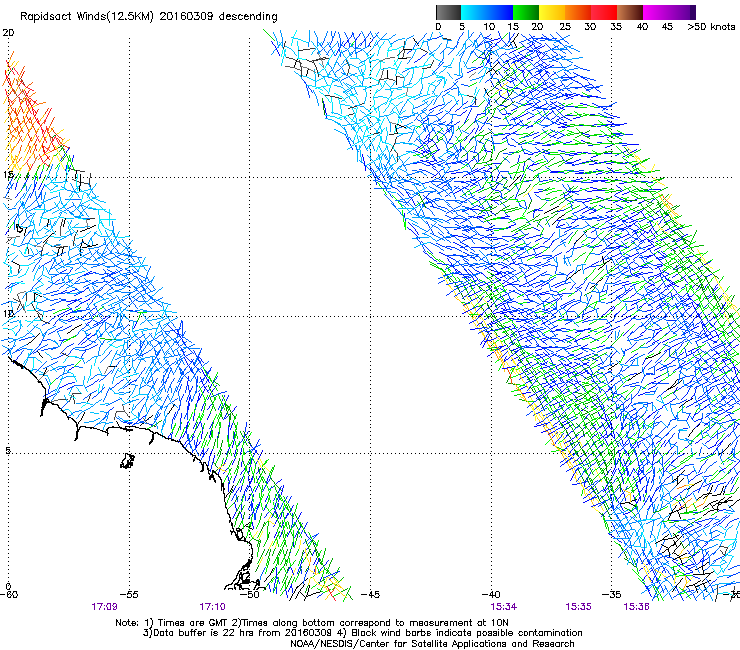Click the latitude label '5' on left axis

(x=8, y=450)
